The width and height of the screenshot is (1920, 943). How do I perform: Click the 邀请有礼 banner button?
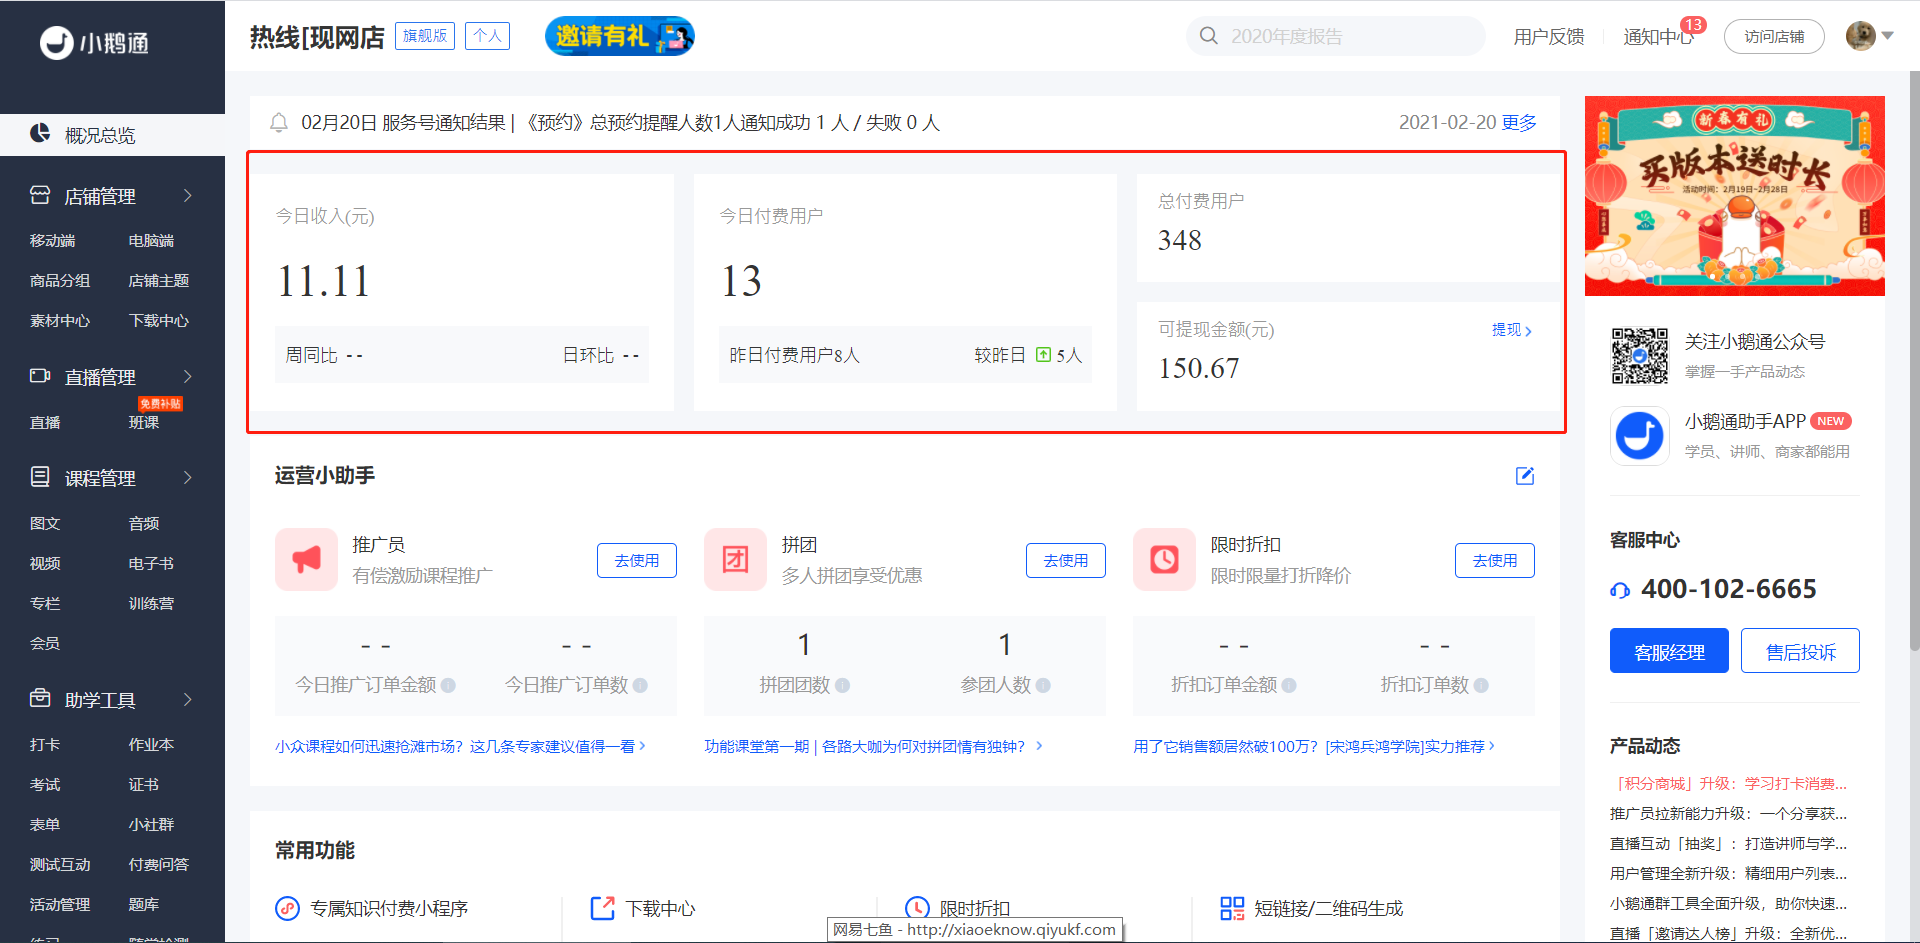tap(620, 36)
